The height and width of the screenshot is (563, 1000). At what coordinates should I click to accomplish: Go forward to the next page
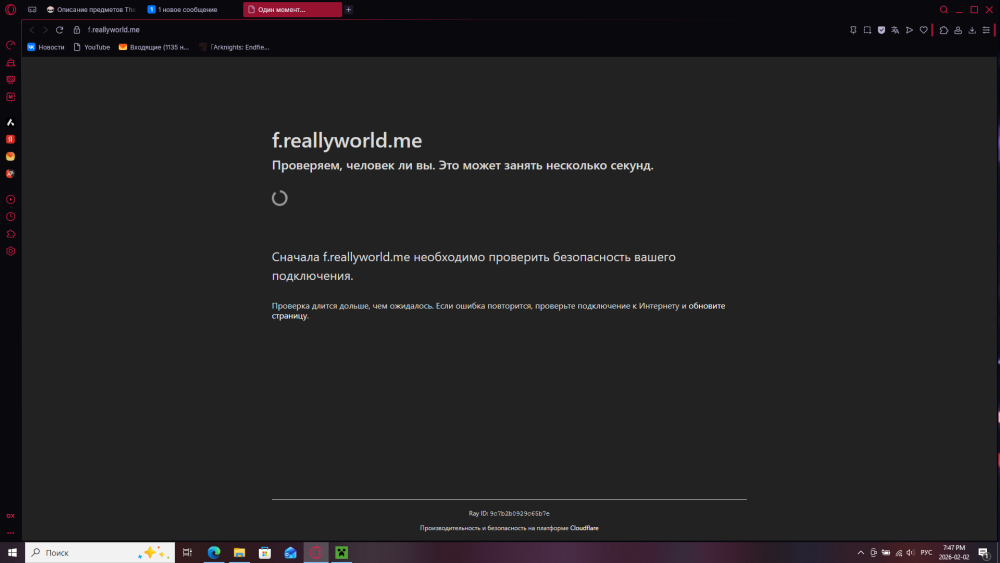point(45,30)
